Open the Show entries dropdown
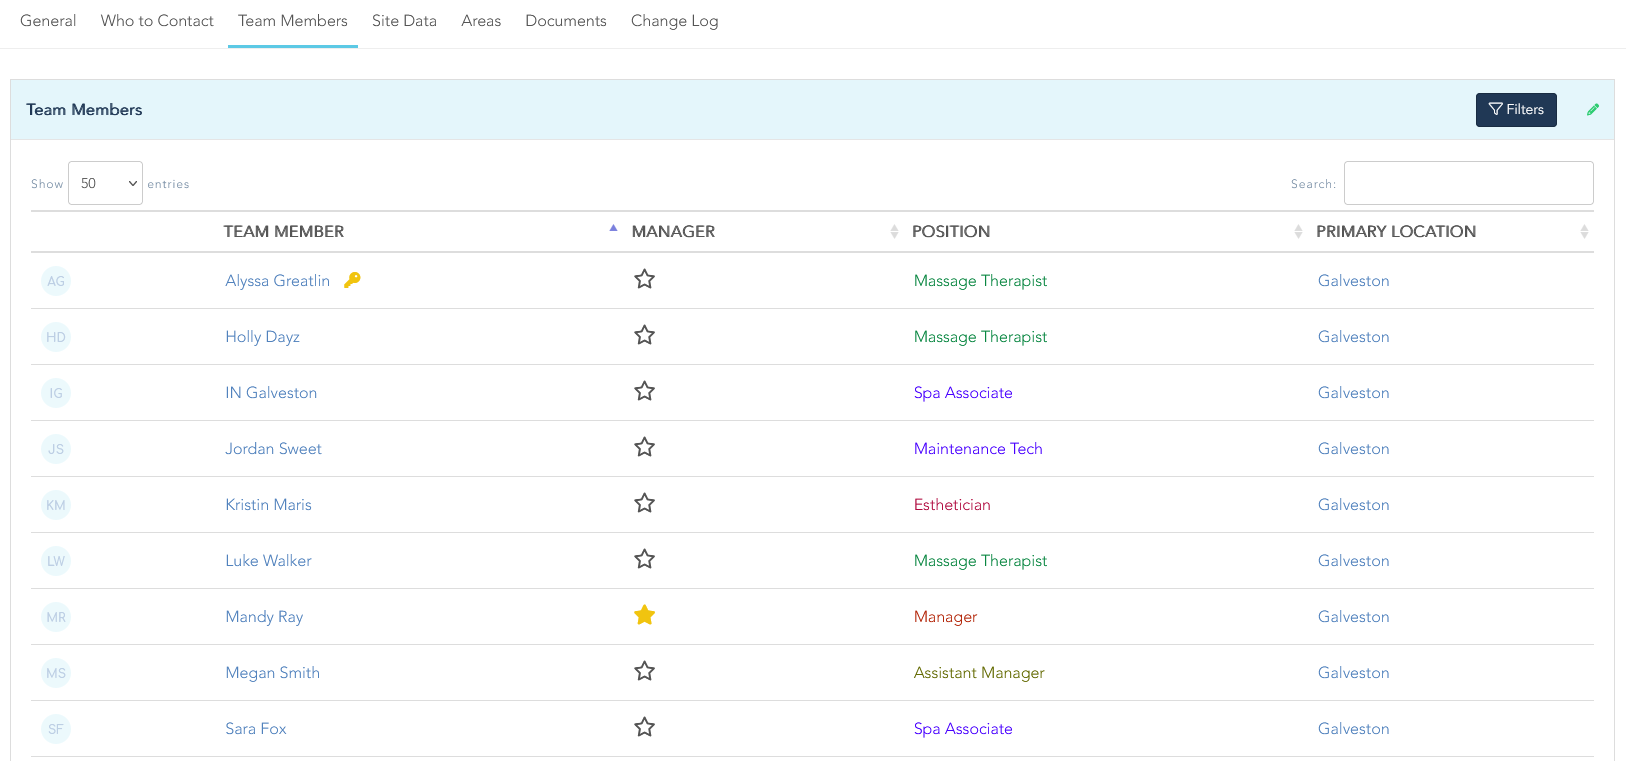Viewport: 1626px width, 761px height. (x=105, y=183)
